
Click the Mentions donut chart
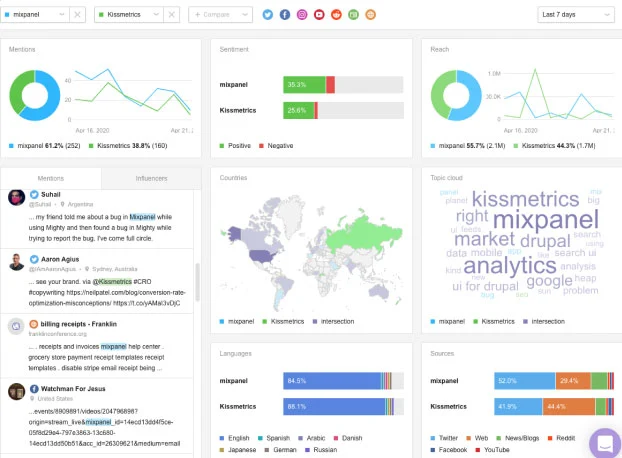(x=35, y=95)
